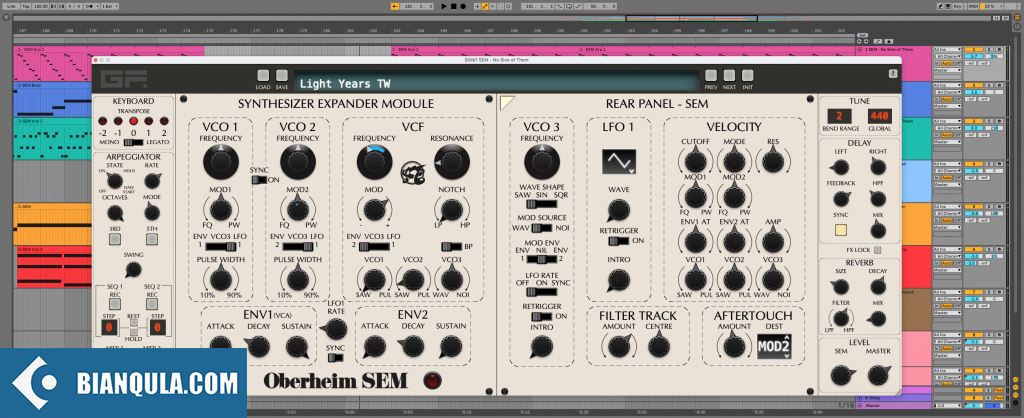Open the Aftertouch DEST MOD2 selector

(x=775, y=347)
